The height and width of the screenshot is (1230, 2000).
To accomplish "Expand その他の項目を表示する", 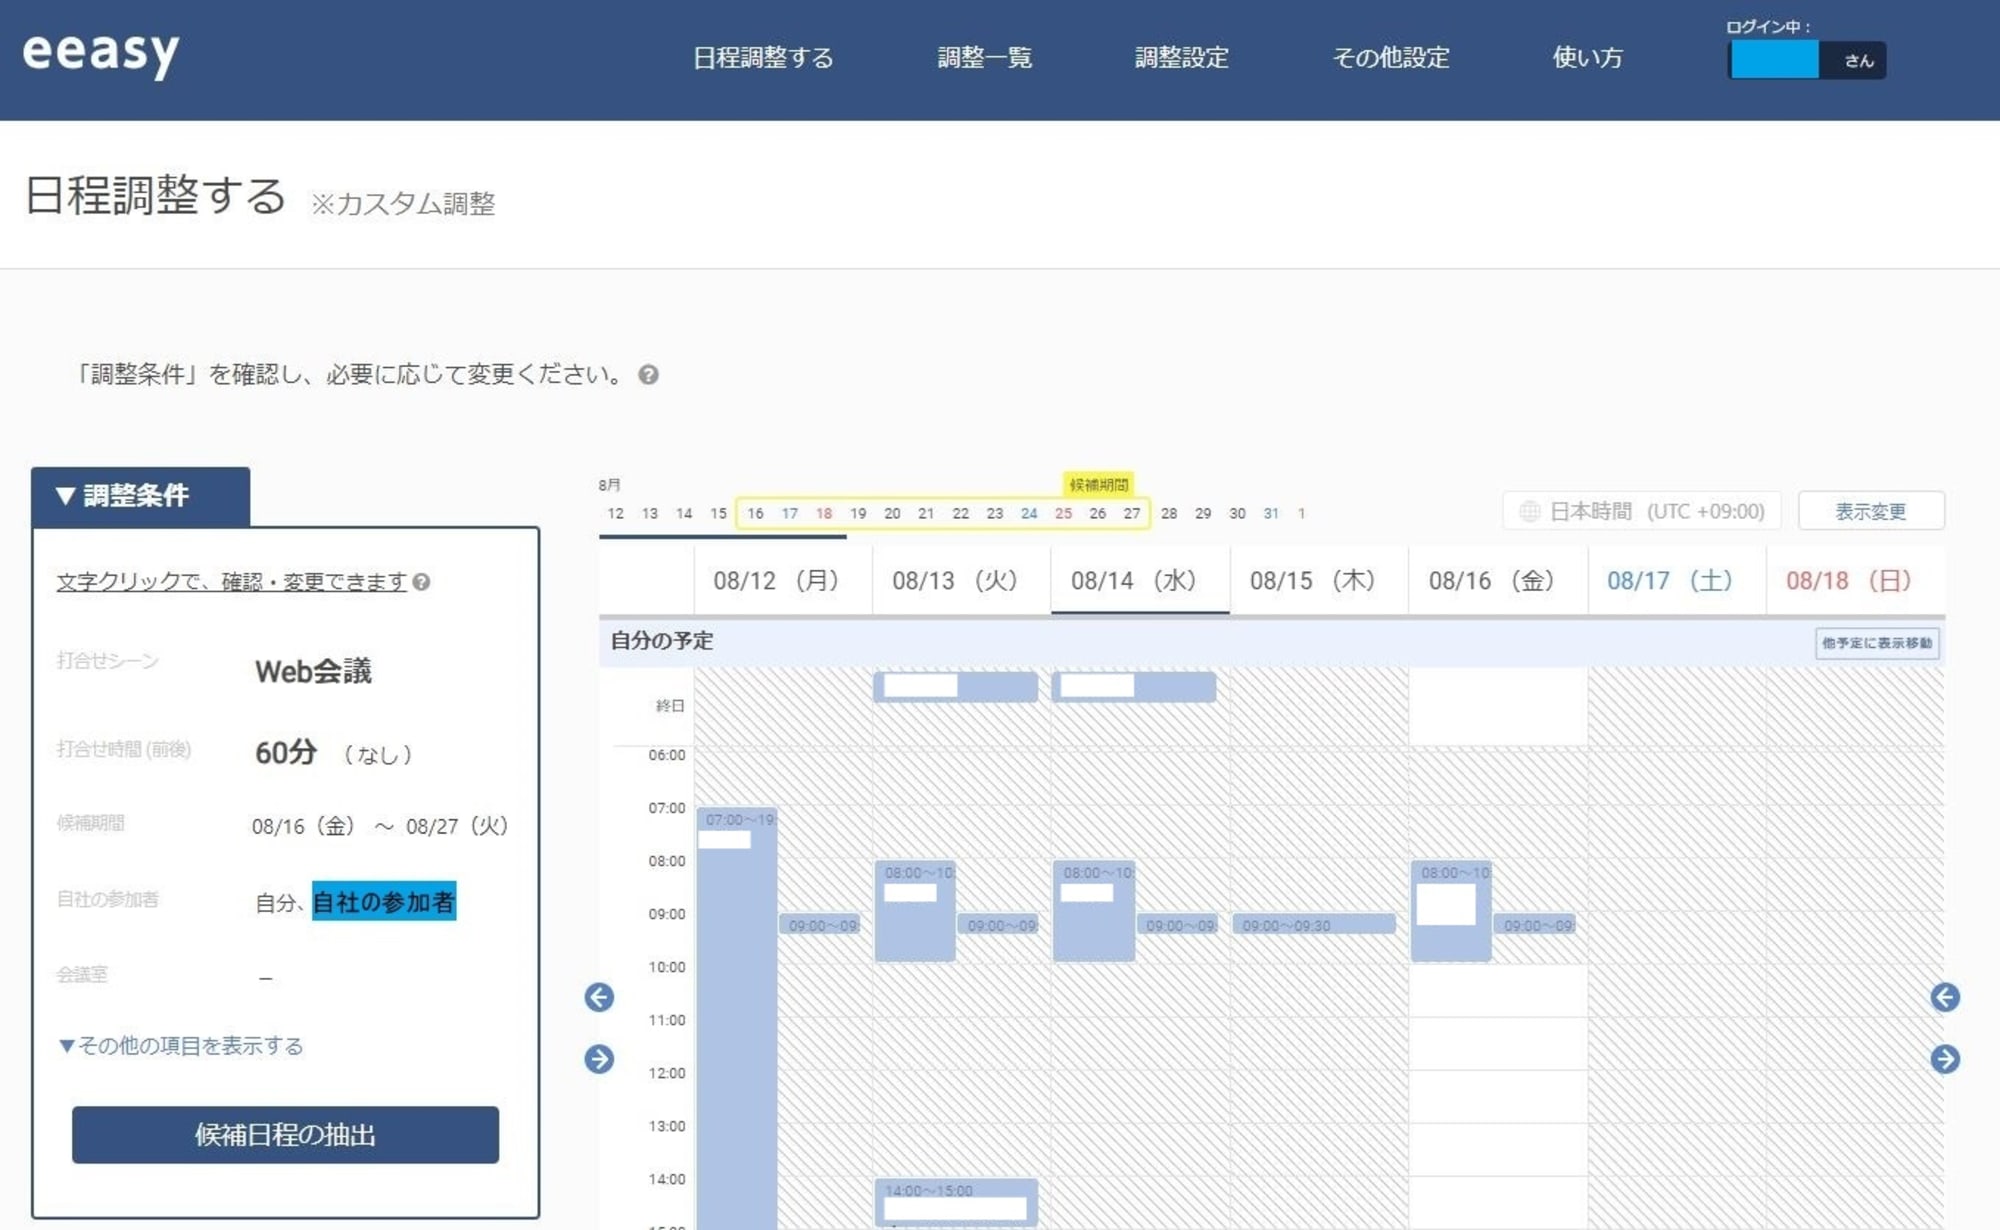I will pos(181,1046).
